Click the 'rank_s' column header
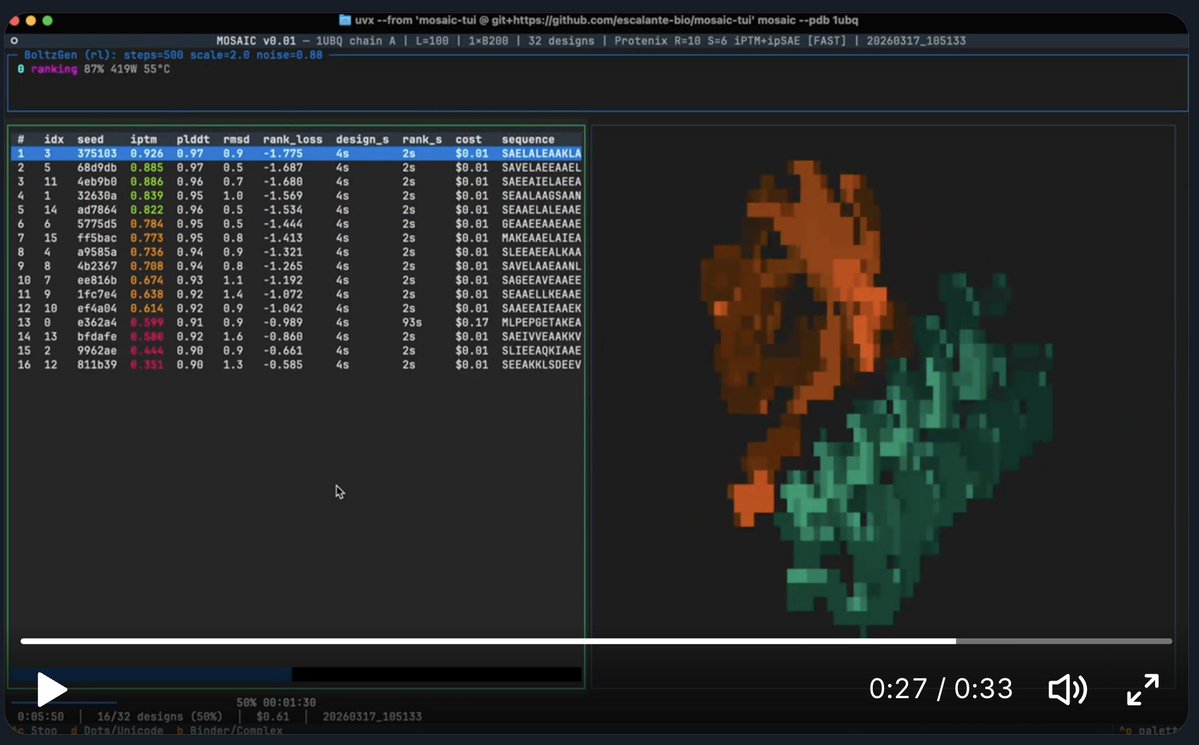This screenshot has height=745, width=1199. click(422, 139)
